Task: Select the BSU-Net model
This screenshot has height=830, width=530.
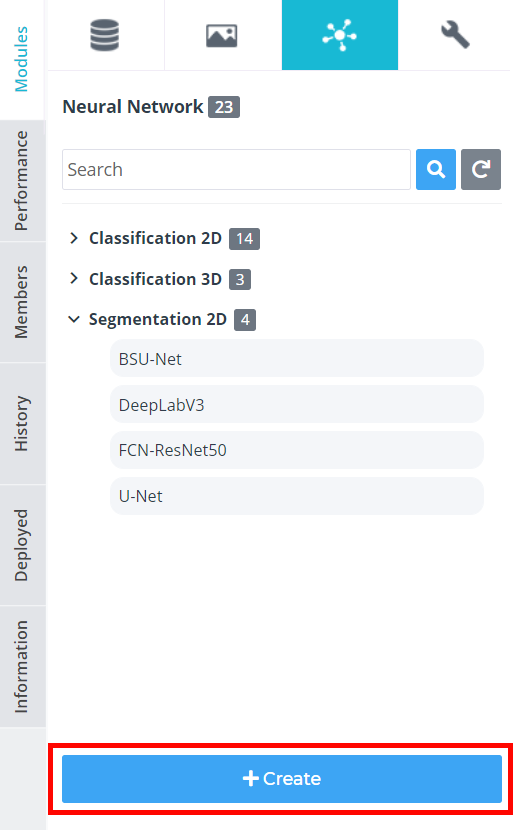Action: tap(297, 359)
